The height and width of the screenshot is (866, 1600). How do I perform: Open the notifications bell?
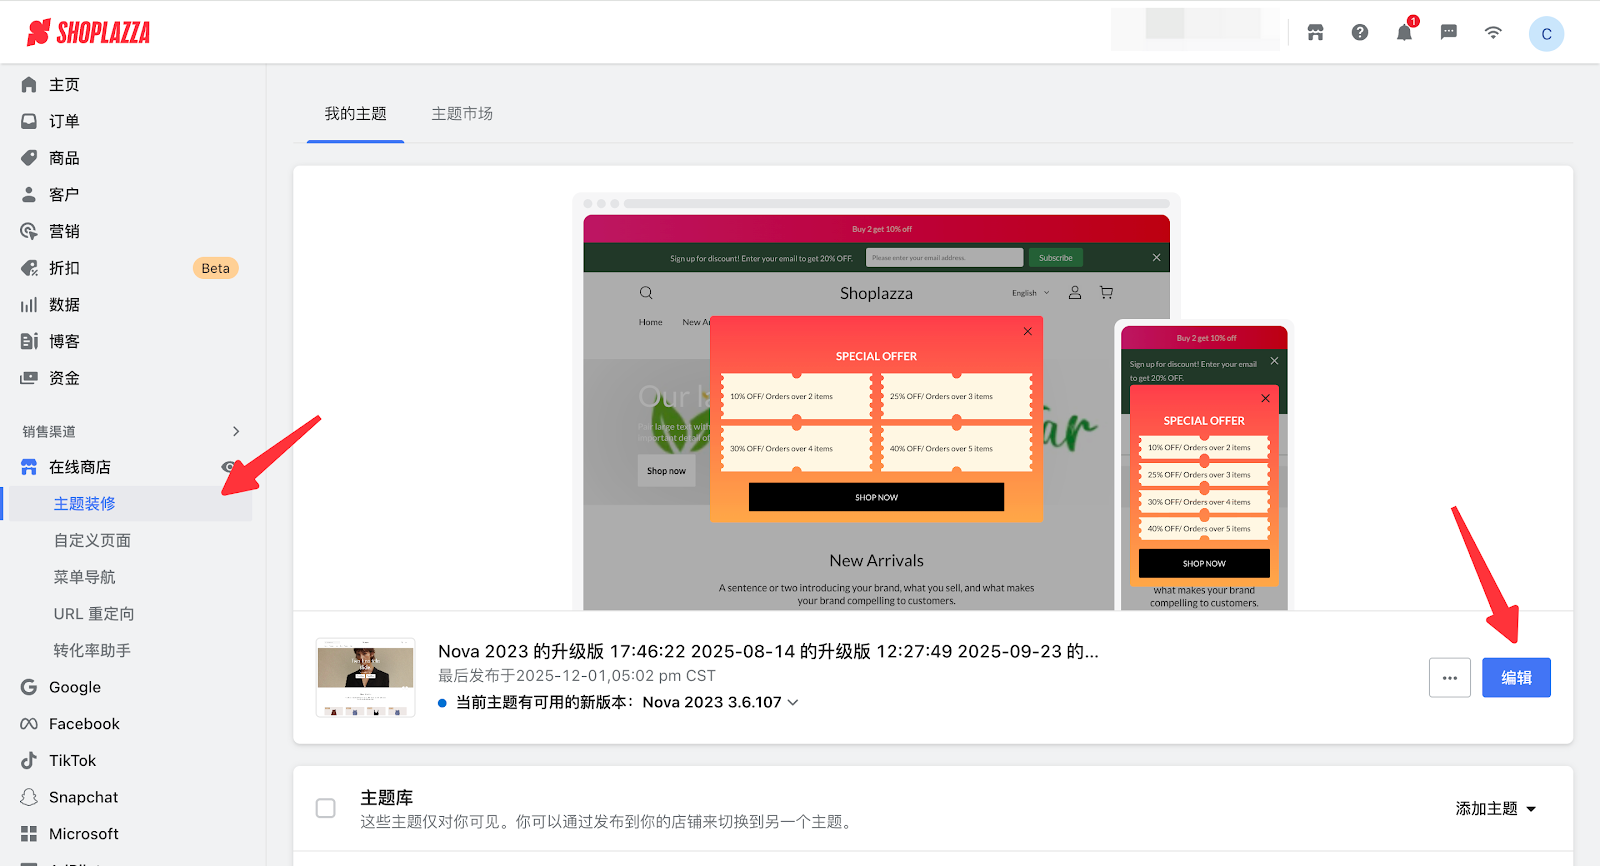(x=1404, y=33)
